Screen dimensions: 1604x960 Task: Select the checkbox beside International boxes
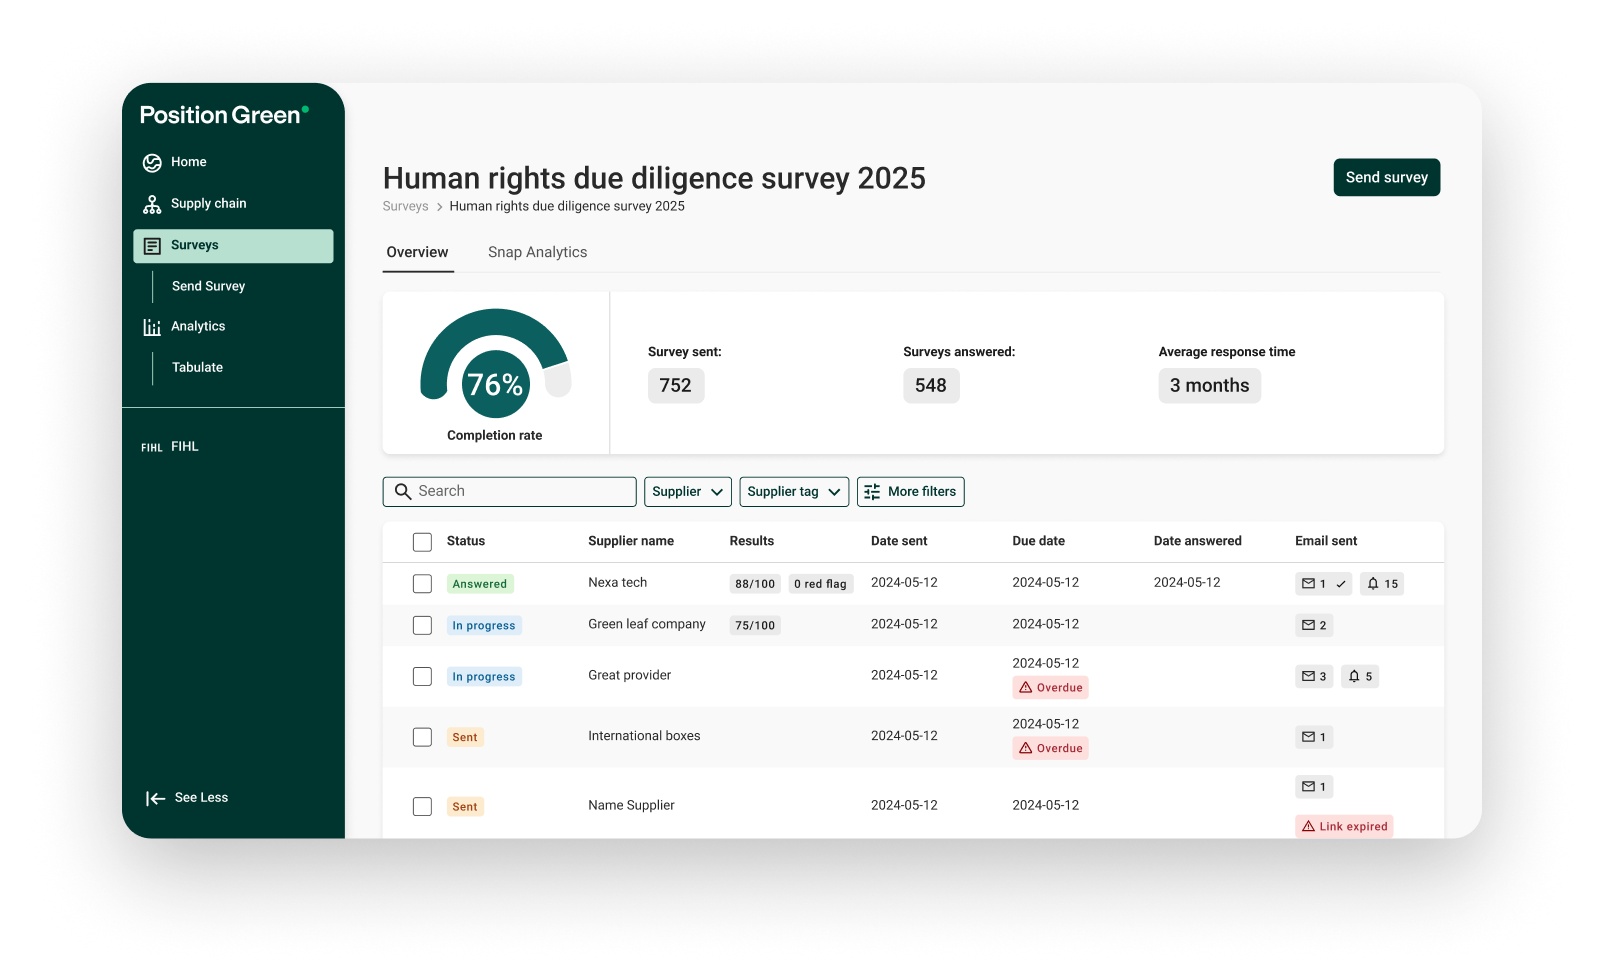pos(422,736)
